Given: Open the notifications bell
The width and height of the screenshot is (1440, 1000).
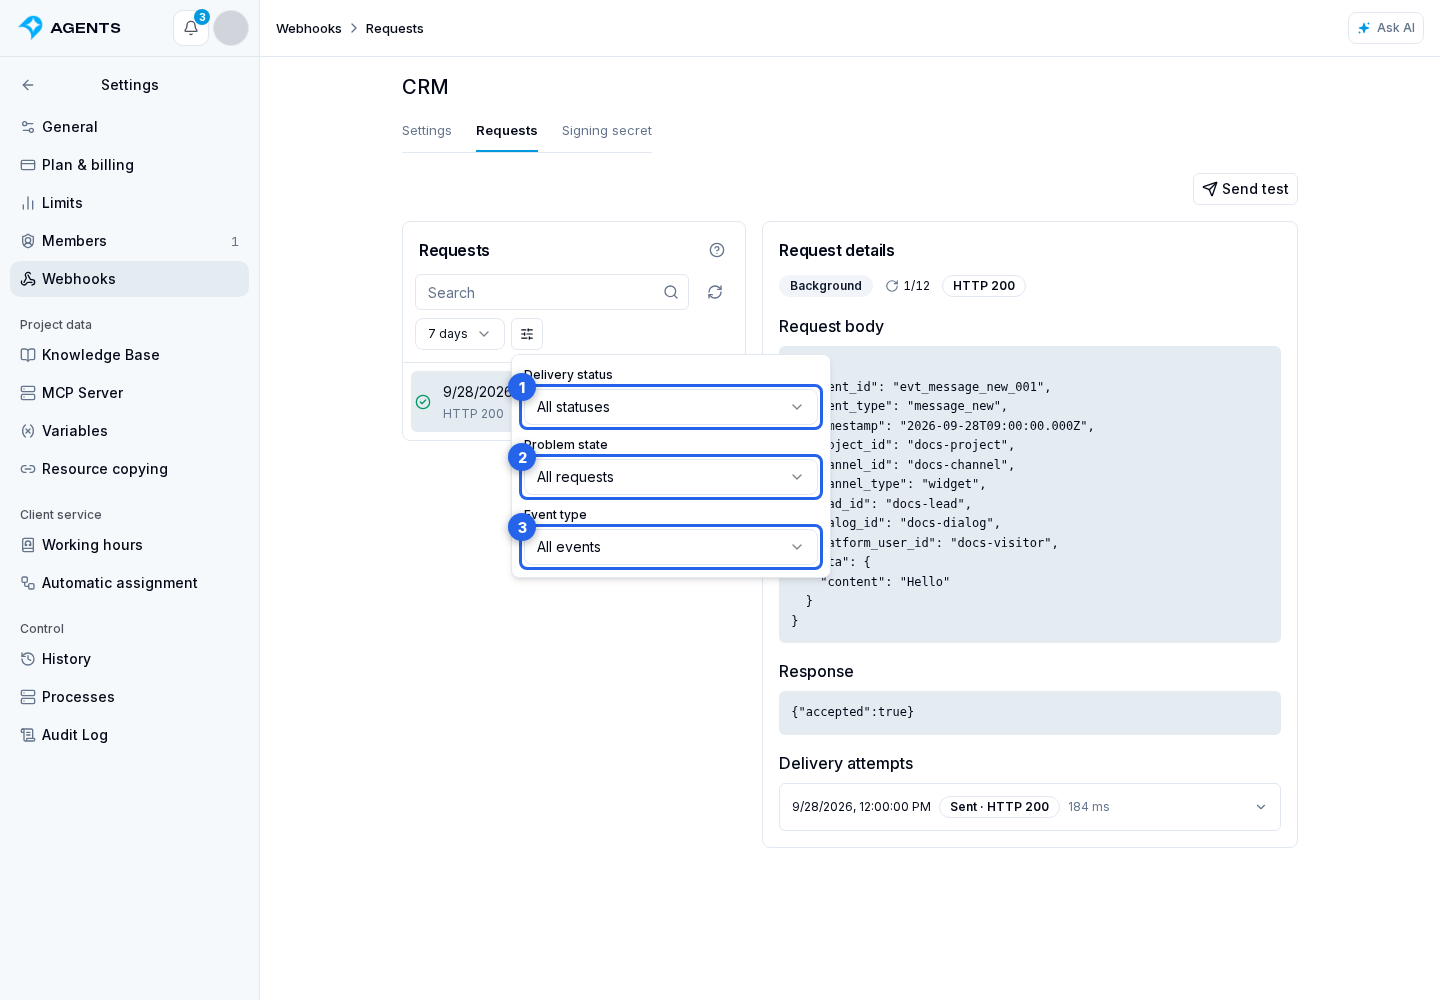Looking at the screenshot, I should click(191, 28).
